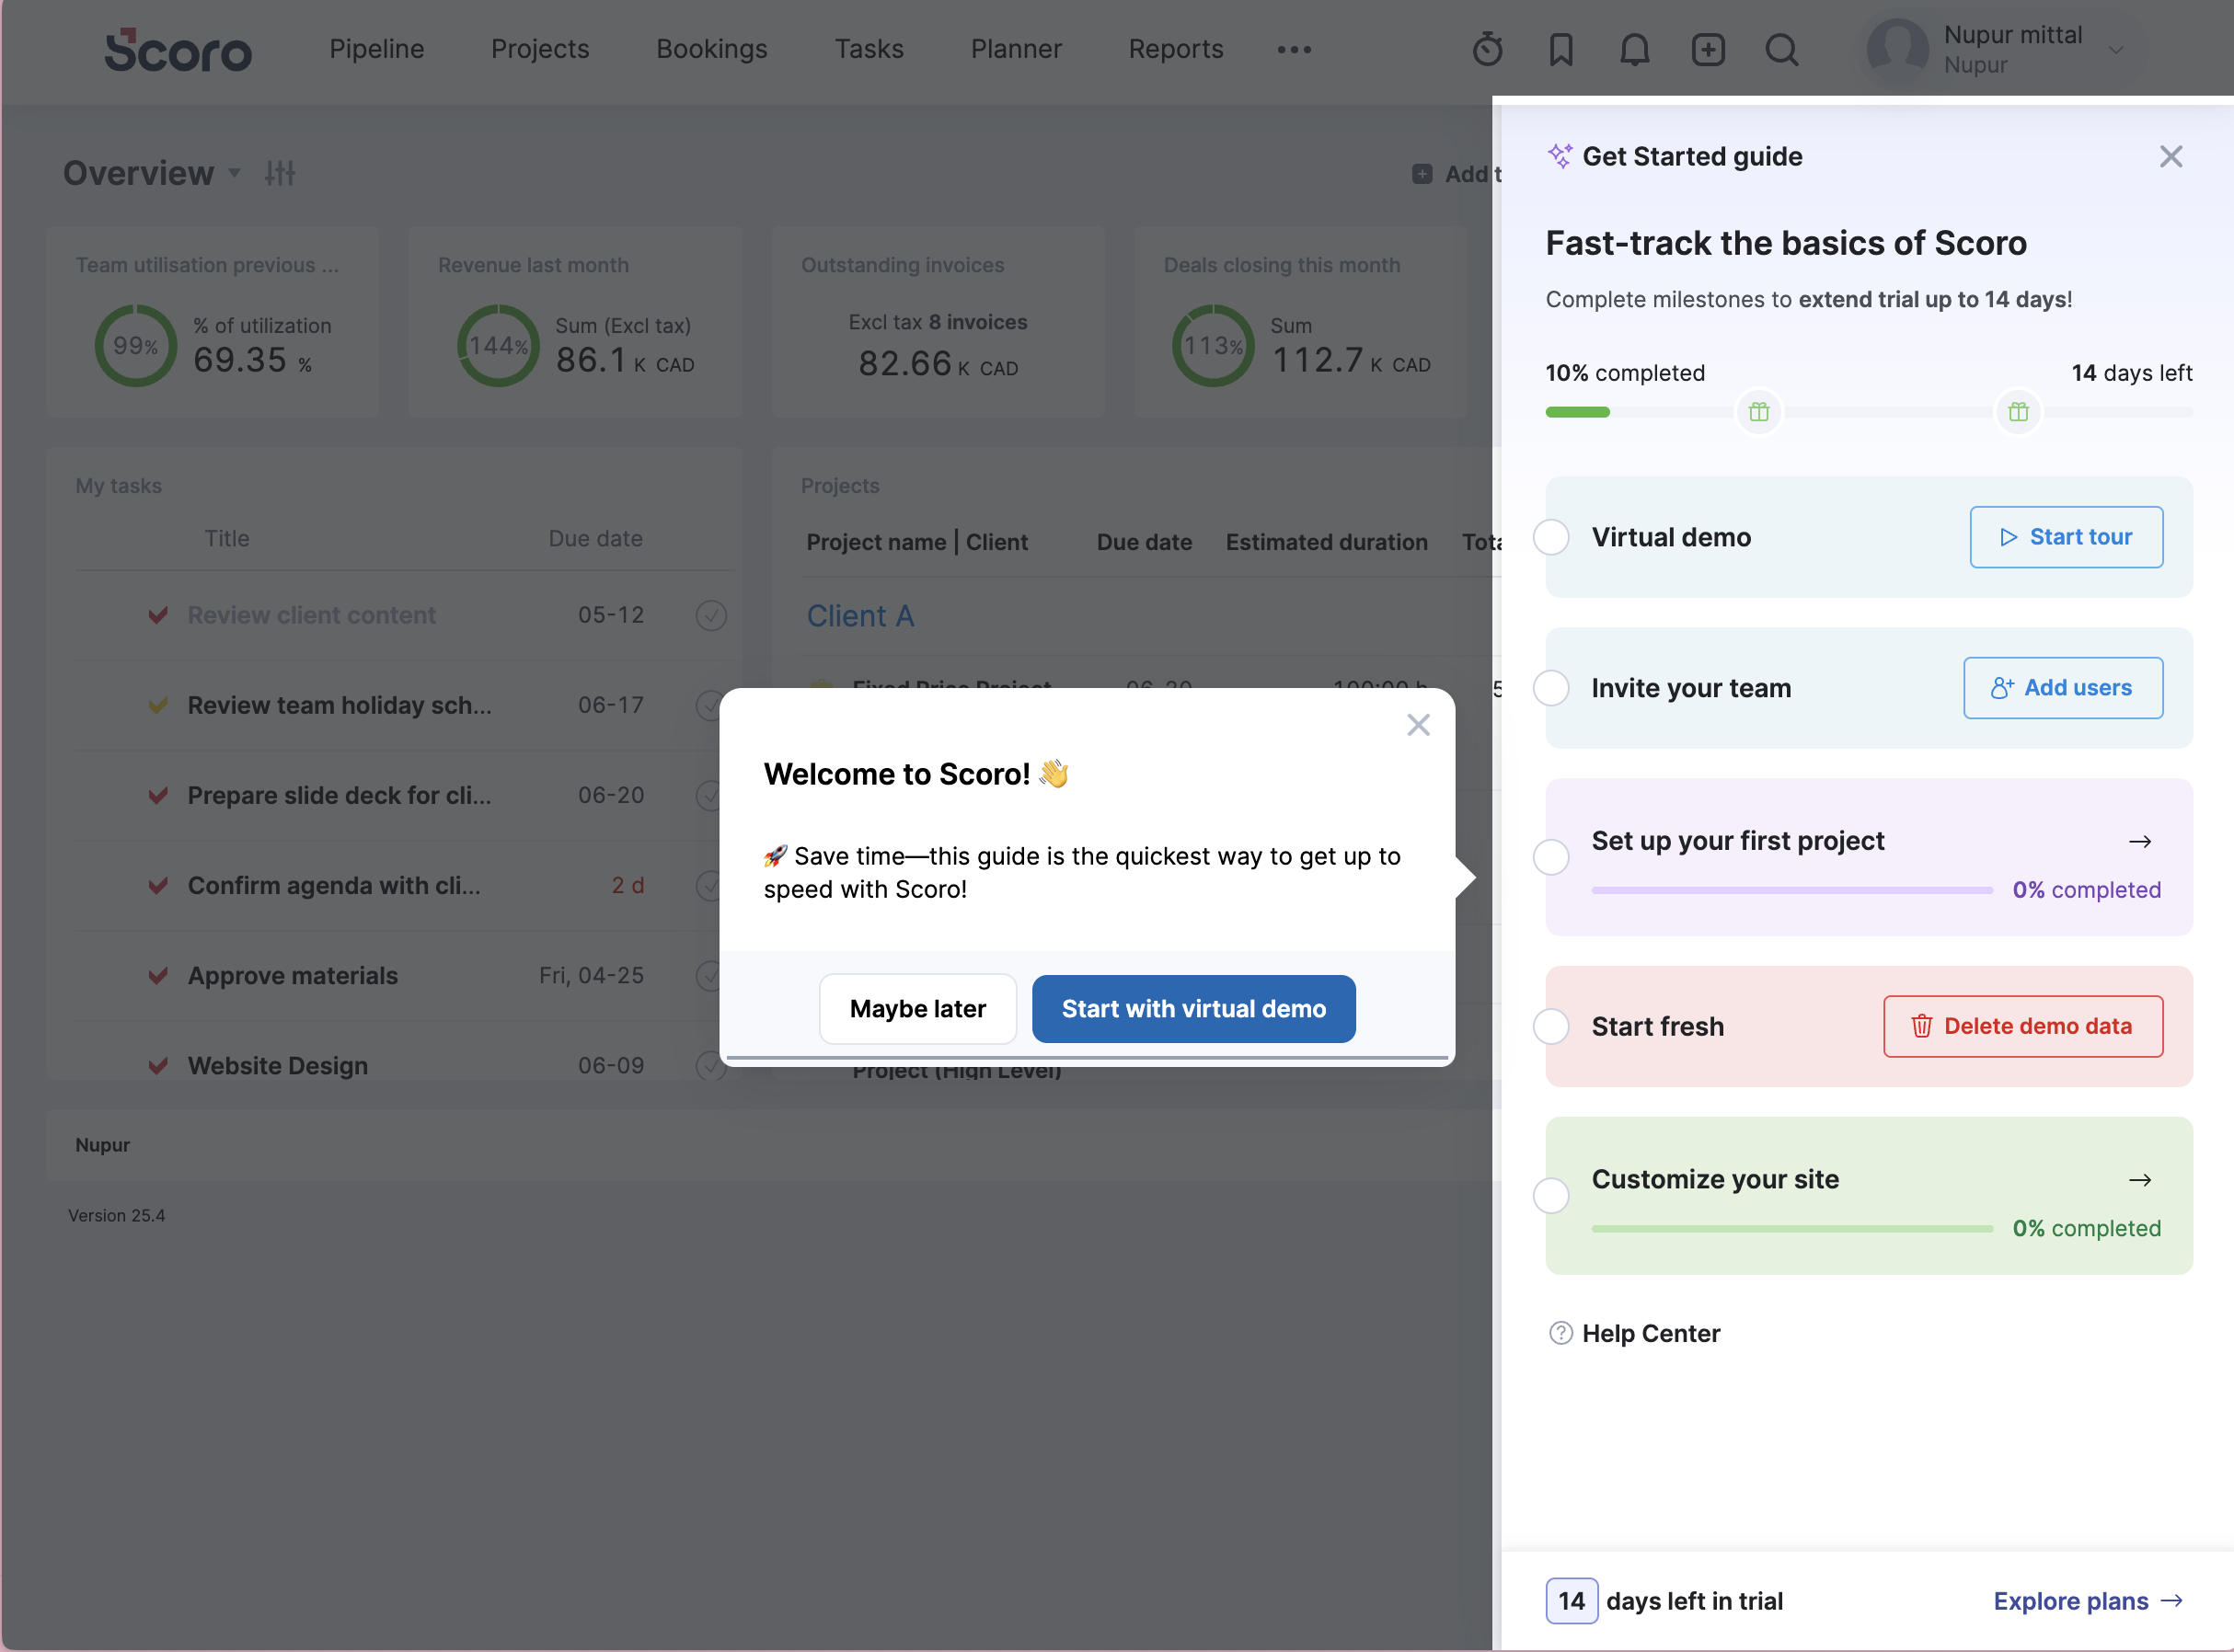Open the notifications bell icon
Screen dimensions: 2234x1652
(1634, 49)
